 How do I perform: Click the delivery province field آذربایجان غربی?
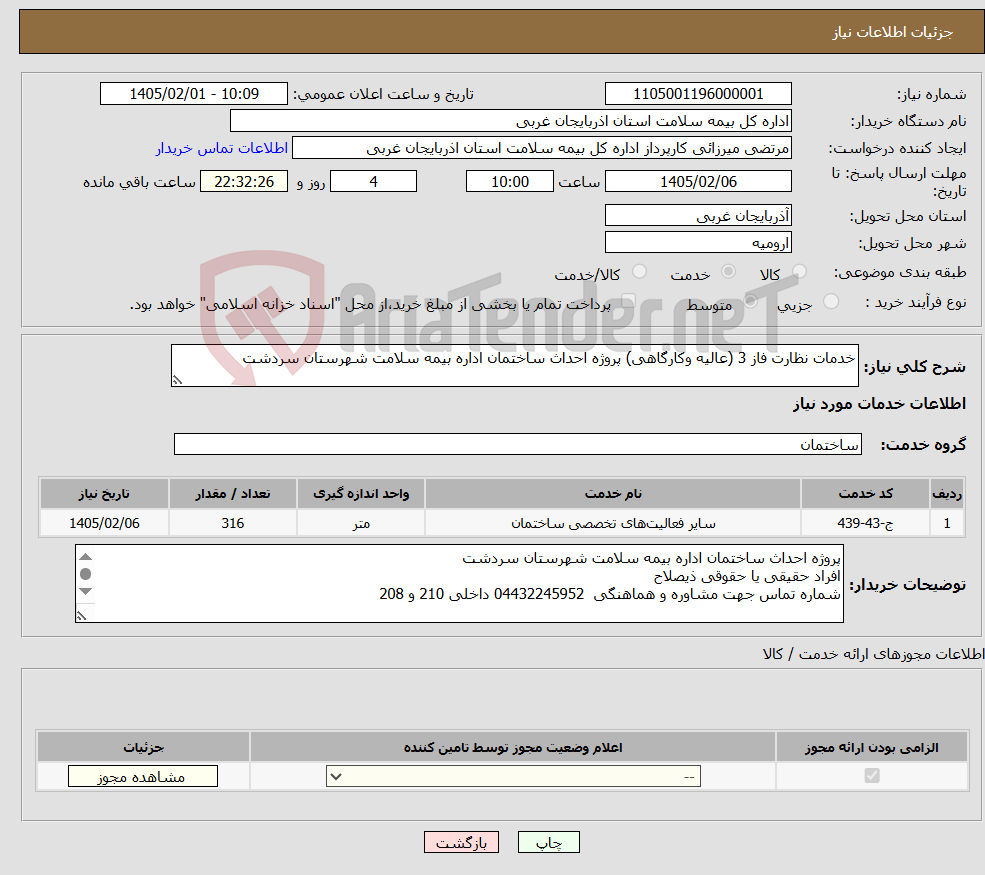coord(698,215)
